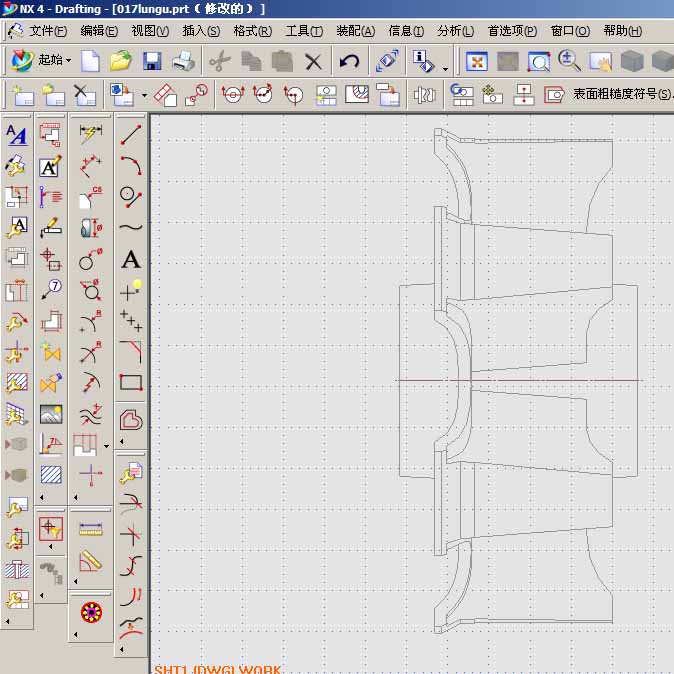This screenshot has width=674, height=674.
Task: Expand the ordinate dimension dropdown arrow
Action: tap(106, 446)
